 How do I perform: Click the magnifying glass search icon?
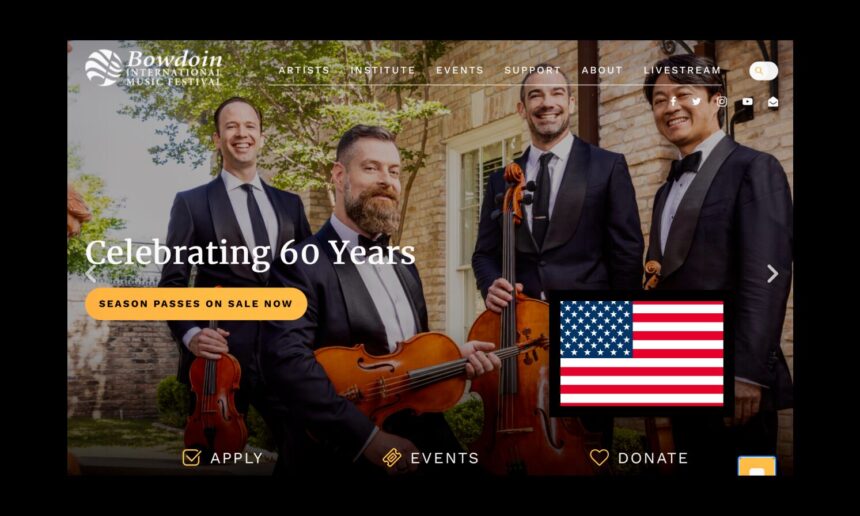[759, 71]
